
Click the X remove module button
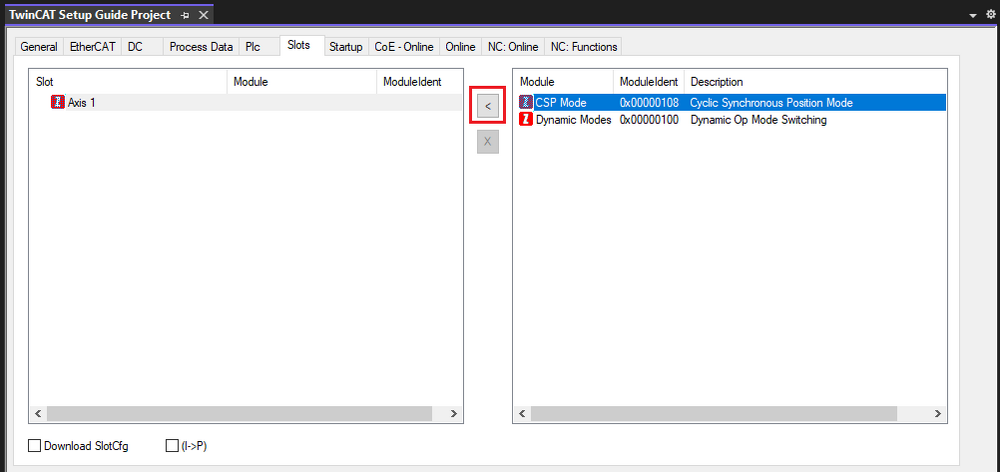point(488,142)
